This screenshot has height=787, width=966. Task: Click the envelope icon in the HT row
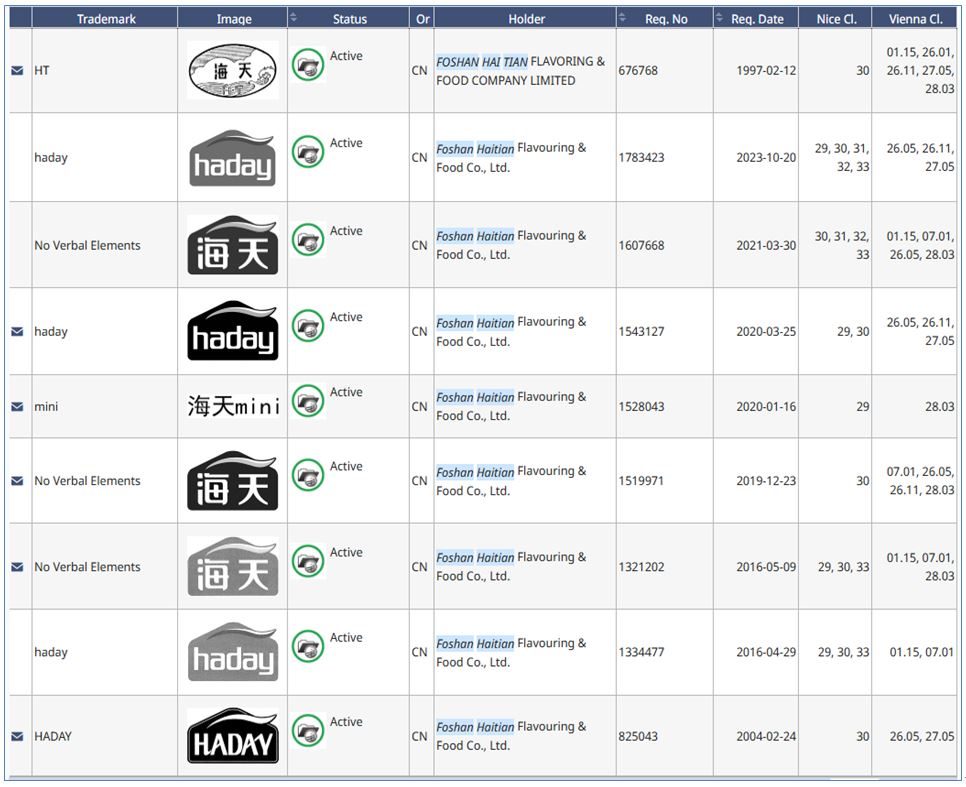coord(17,71)
